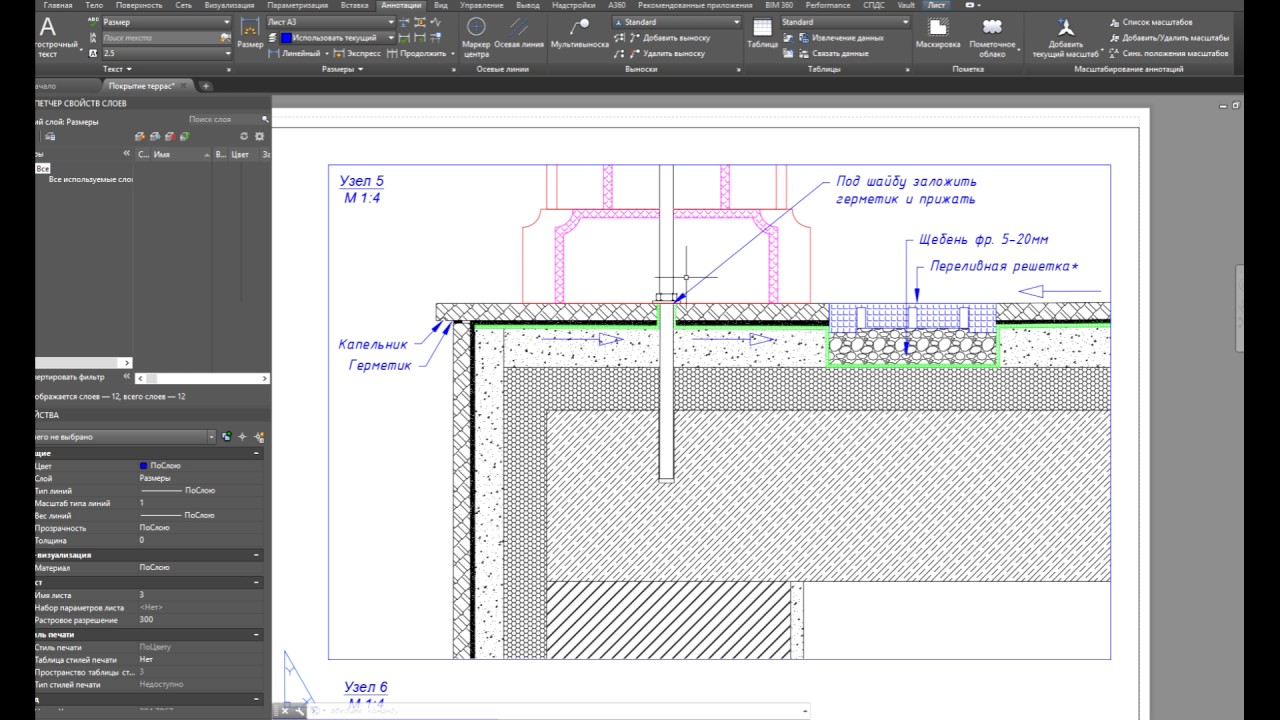This screenshot has height=720, width=1280.
Task: Click in the Поиск текста field
Action: coord(162,38)
